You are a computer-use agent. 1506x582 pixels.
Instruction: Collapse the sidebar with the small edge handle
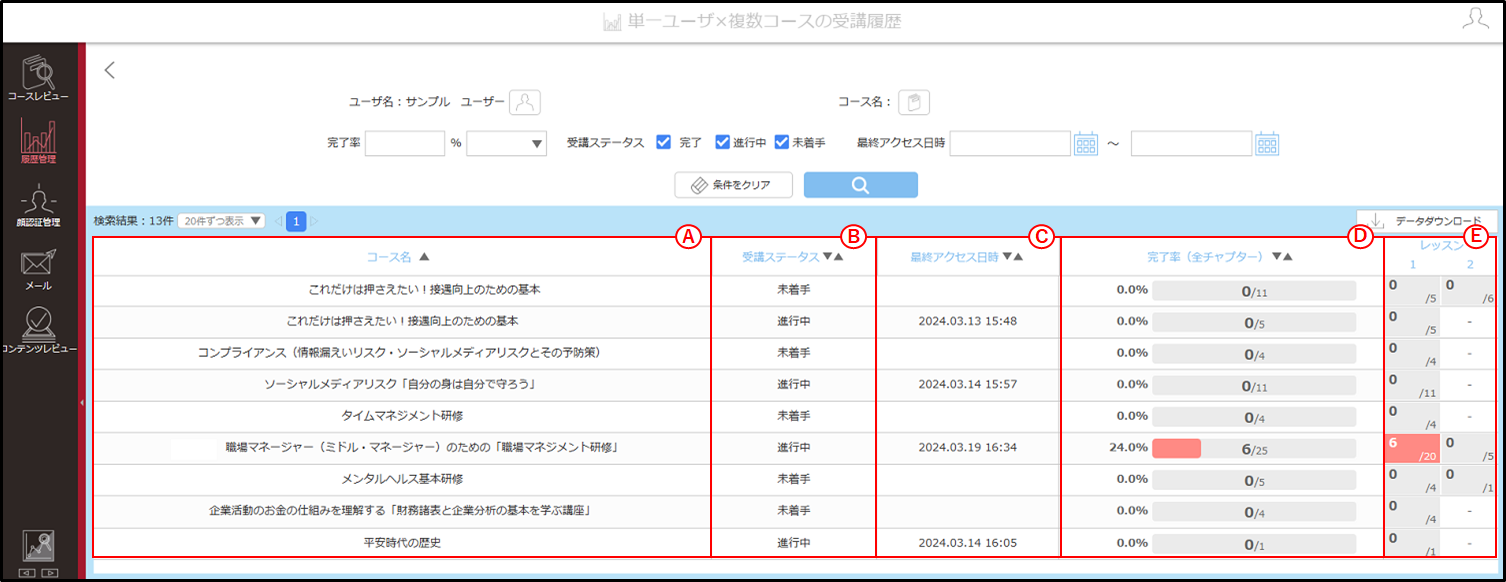pos(81,402)
